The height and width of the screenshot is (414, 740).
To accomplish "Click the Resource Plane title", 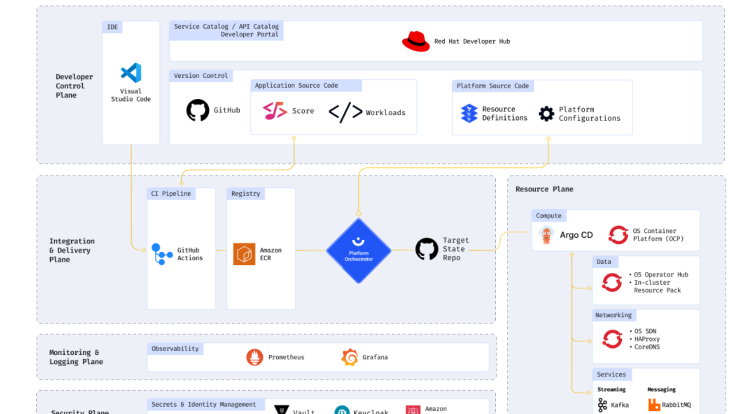I will coord(544,189).
